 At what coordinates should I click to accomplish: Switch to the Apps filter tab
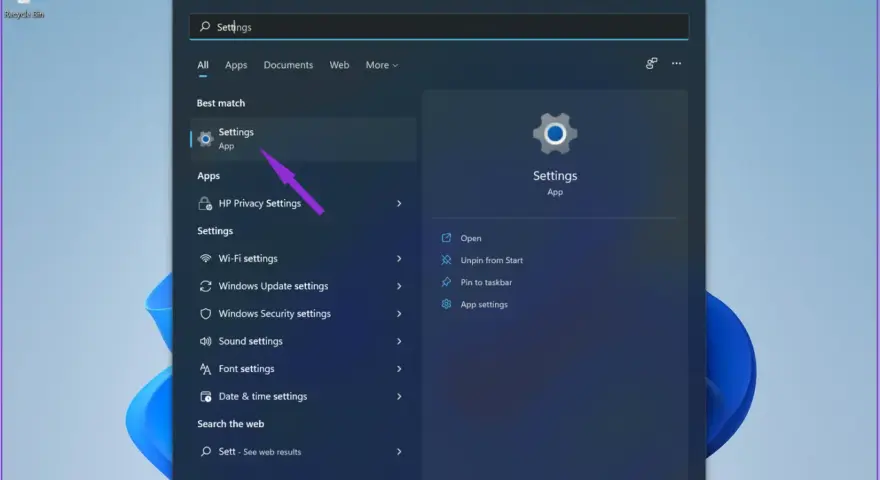[236, 65]
